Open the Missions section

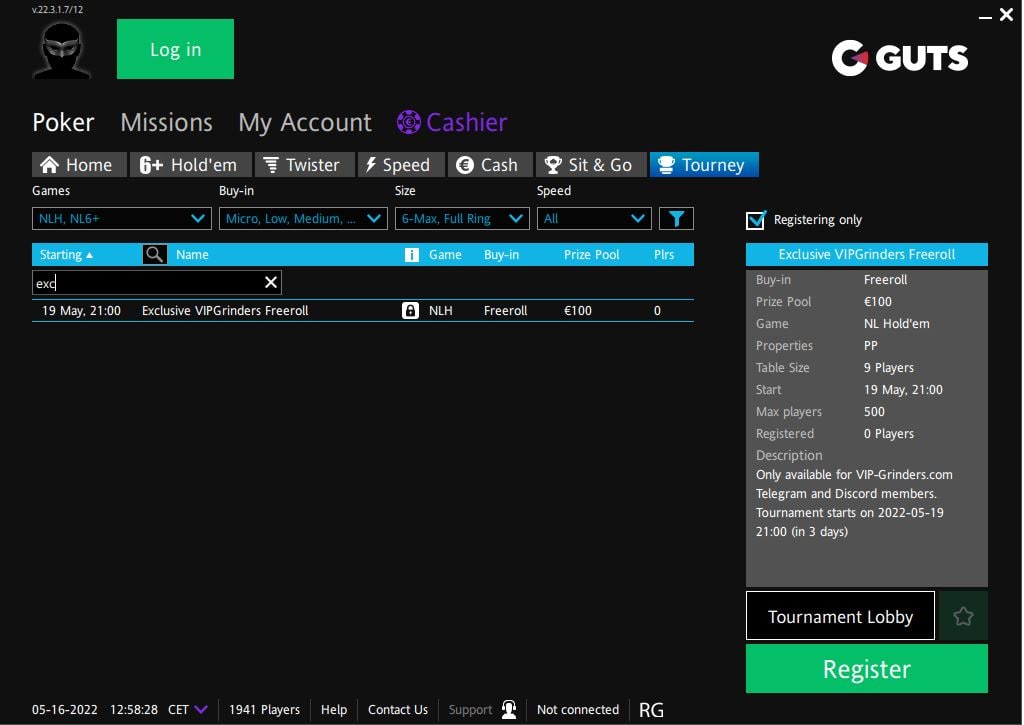pyautogui.click(x=167, y=122)
